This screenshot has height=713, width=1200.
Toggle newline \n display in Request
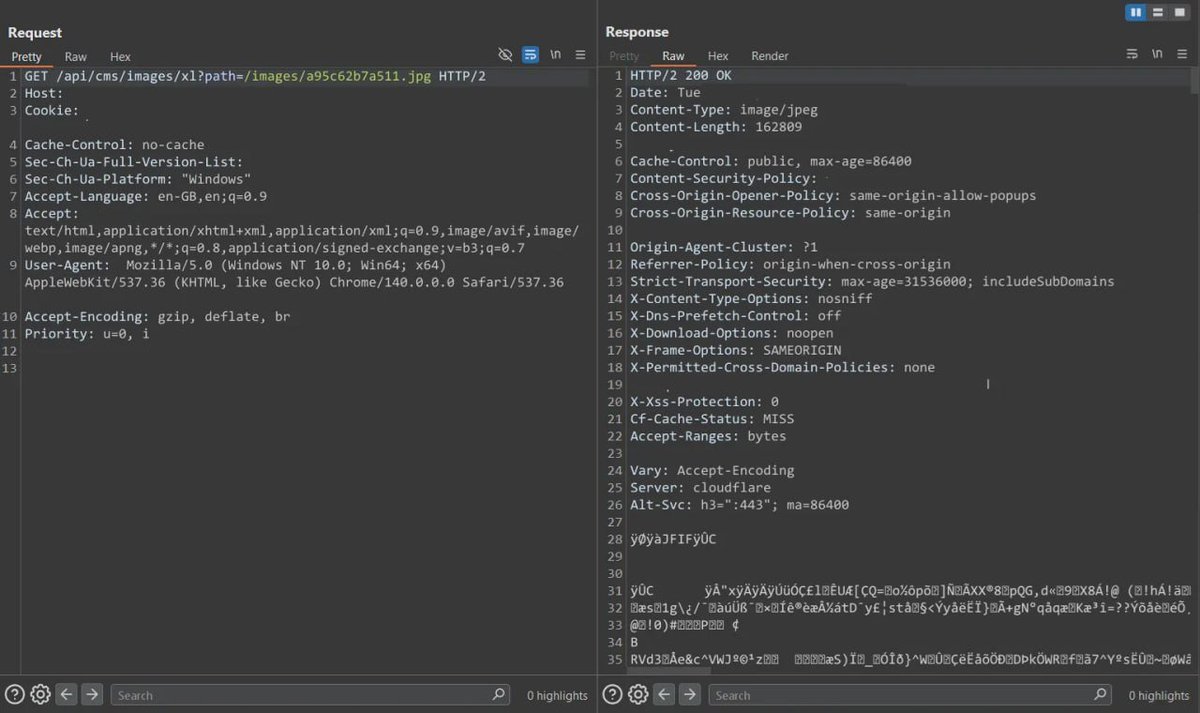point(555,55)
